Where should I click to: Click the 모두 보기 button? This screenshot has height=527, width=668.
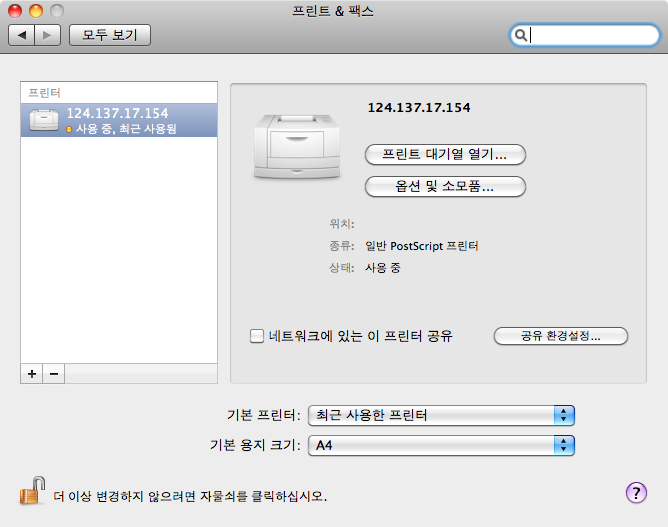(110, 35)
